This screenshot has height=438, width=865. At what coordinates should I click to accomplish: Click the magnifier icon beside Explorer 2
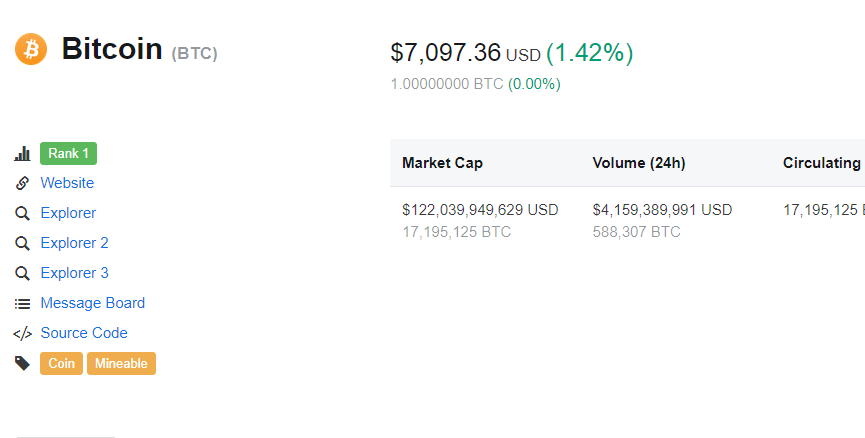22,243
